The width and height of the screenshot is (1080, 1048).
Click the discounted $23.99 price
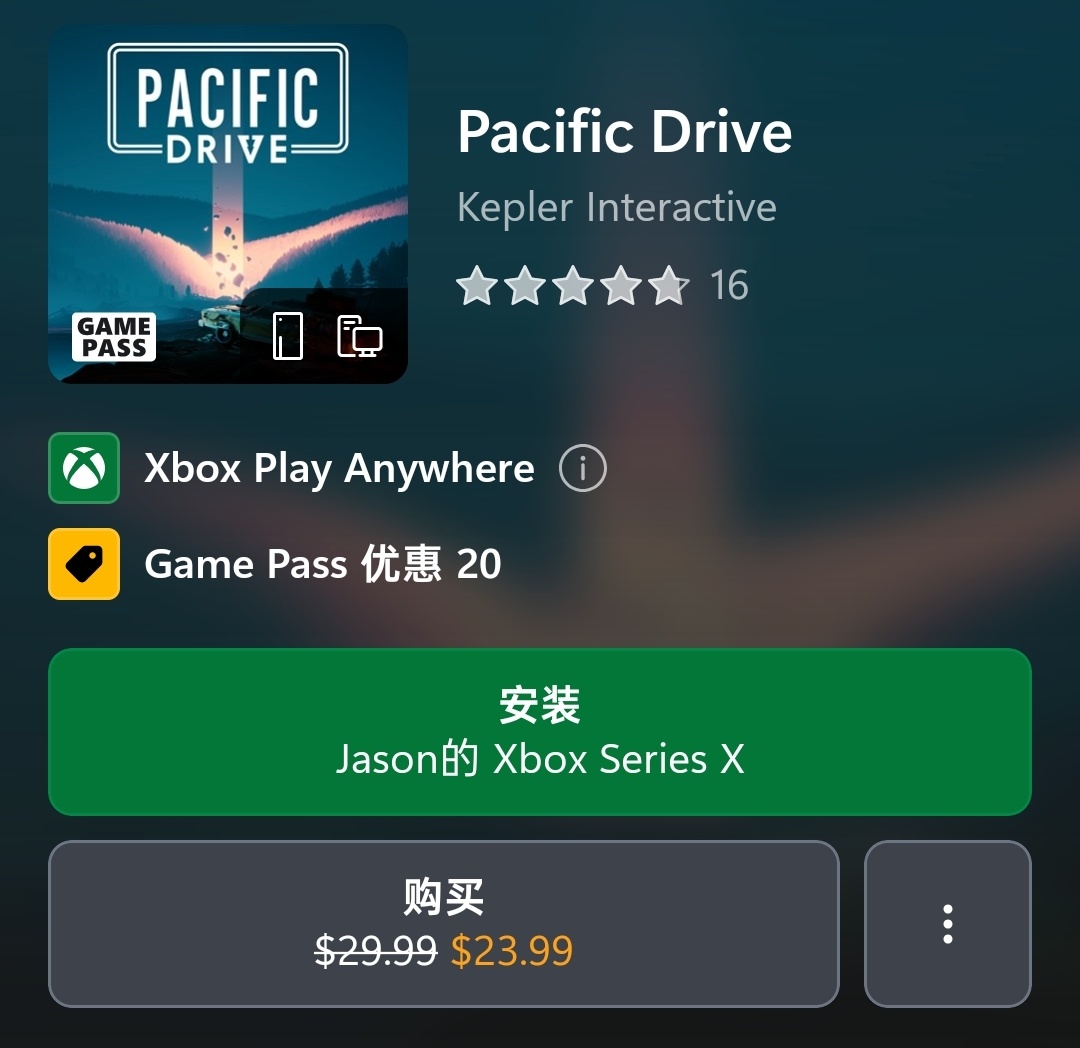coord(512,951)
